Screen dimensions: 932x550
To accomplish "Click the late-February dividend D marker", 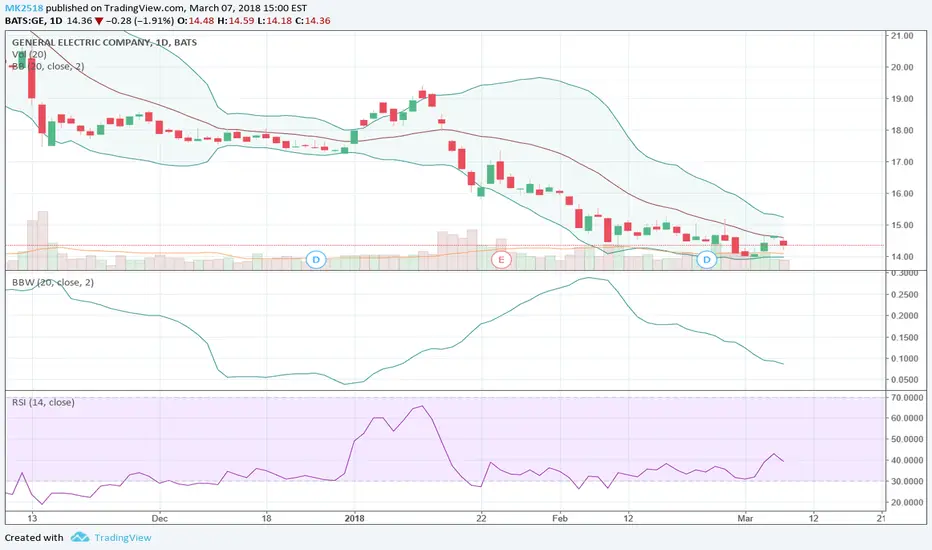I will click(x=706, y=260).
